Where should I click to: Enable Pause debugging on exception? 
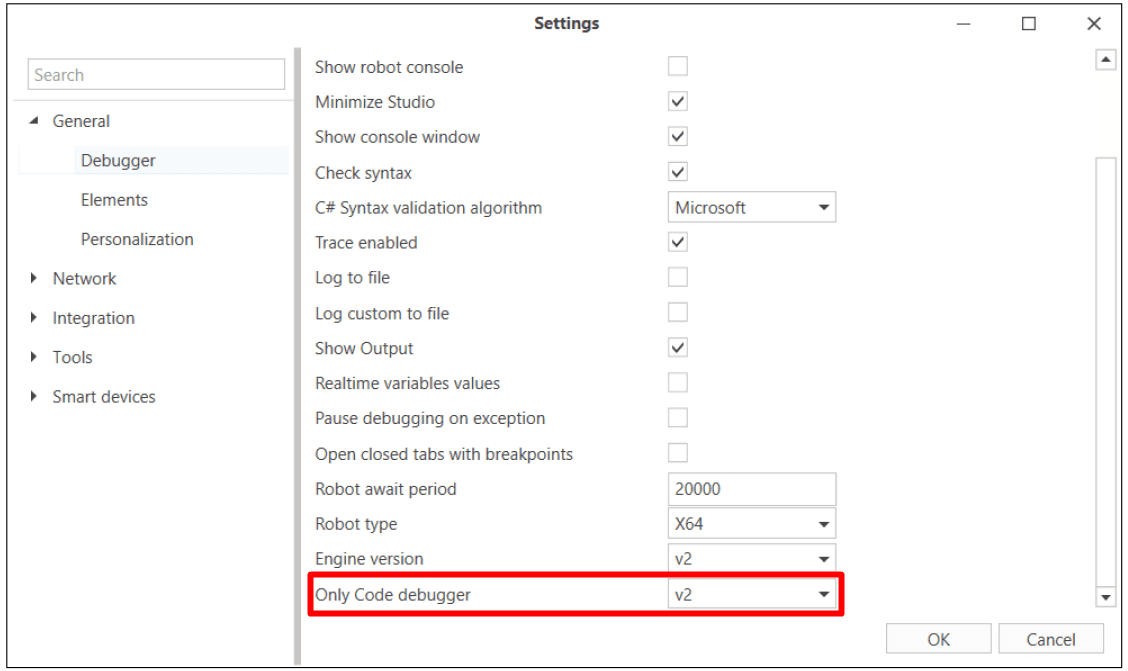tap(678, 418)
